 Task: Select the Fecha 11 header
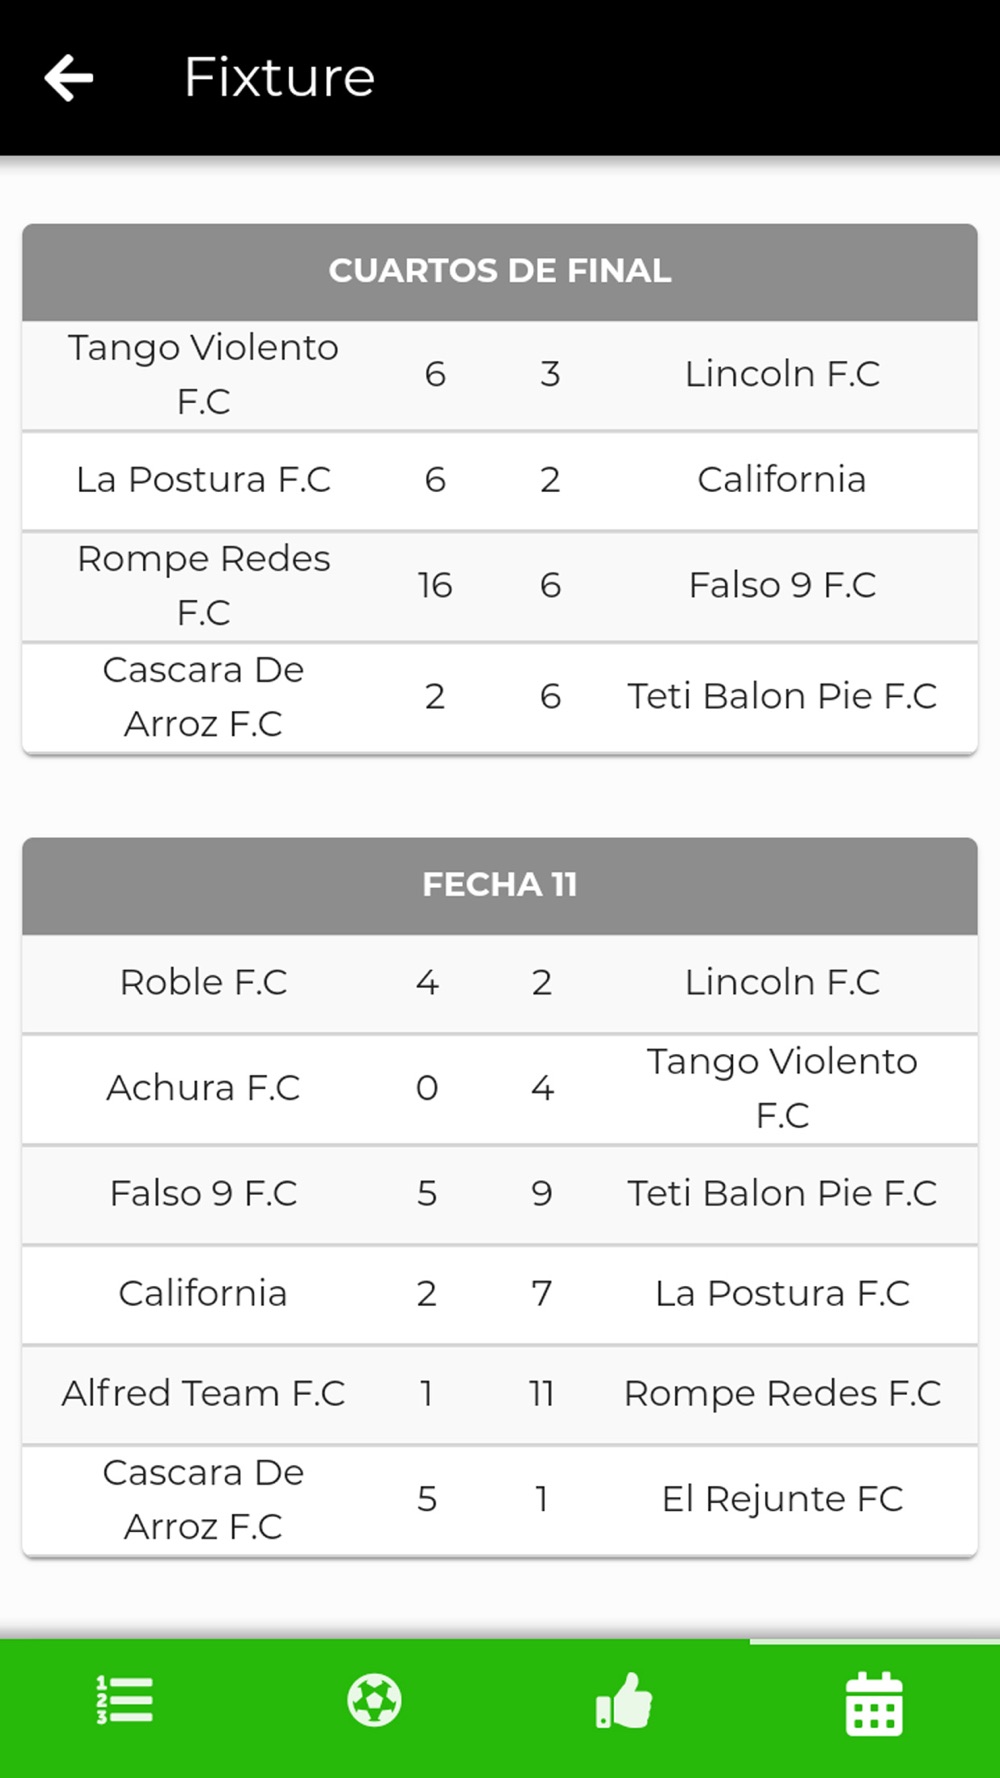[500, 885]
